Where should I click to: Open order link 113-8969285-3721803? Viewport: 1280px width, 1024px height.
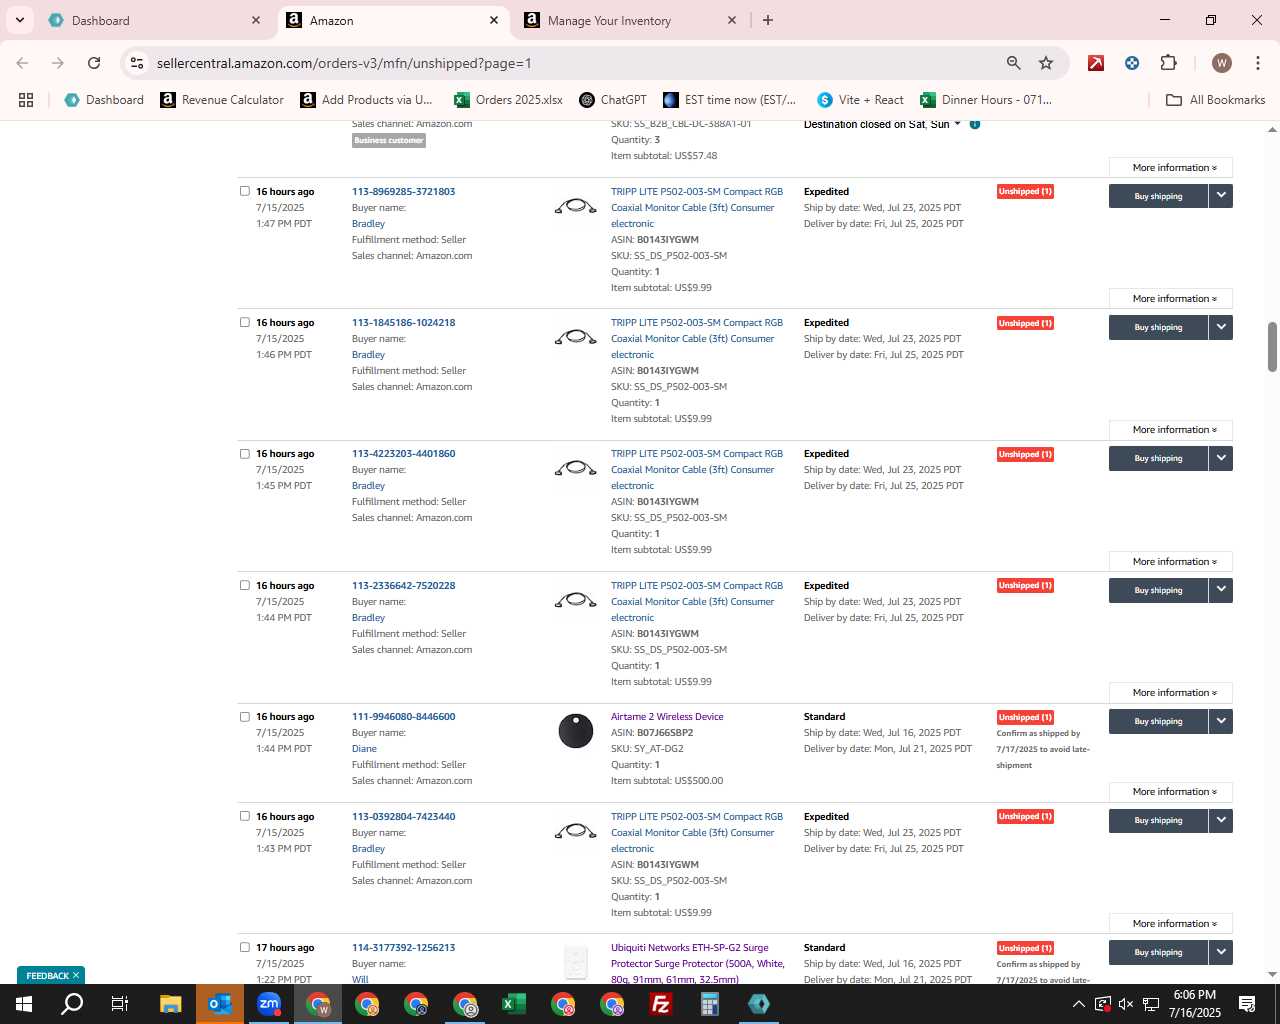403,191
